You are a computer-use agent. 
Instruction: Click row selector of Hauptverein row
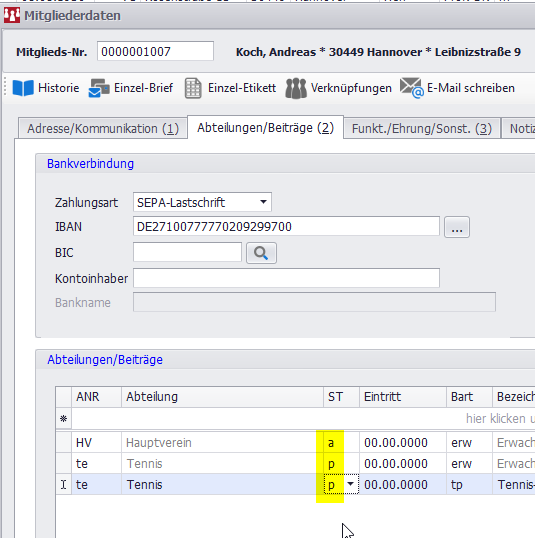pyautogui.click(x=63, y=443)
